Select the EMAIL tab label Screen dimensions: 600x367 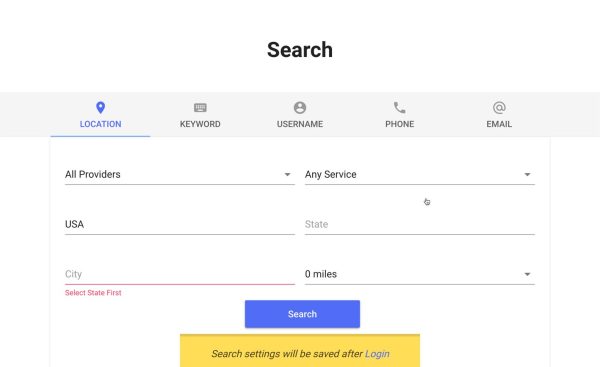(499, 124)
